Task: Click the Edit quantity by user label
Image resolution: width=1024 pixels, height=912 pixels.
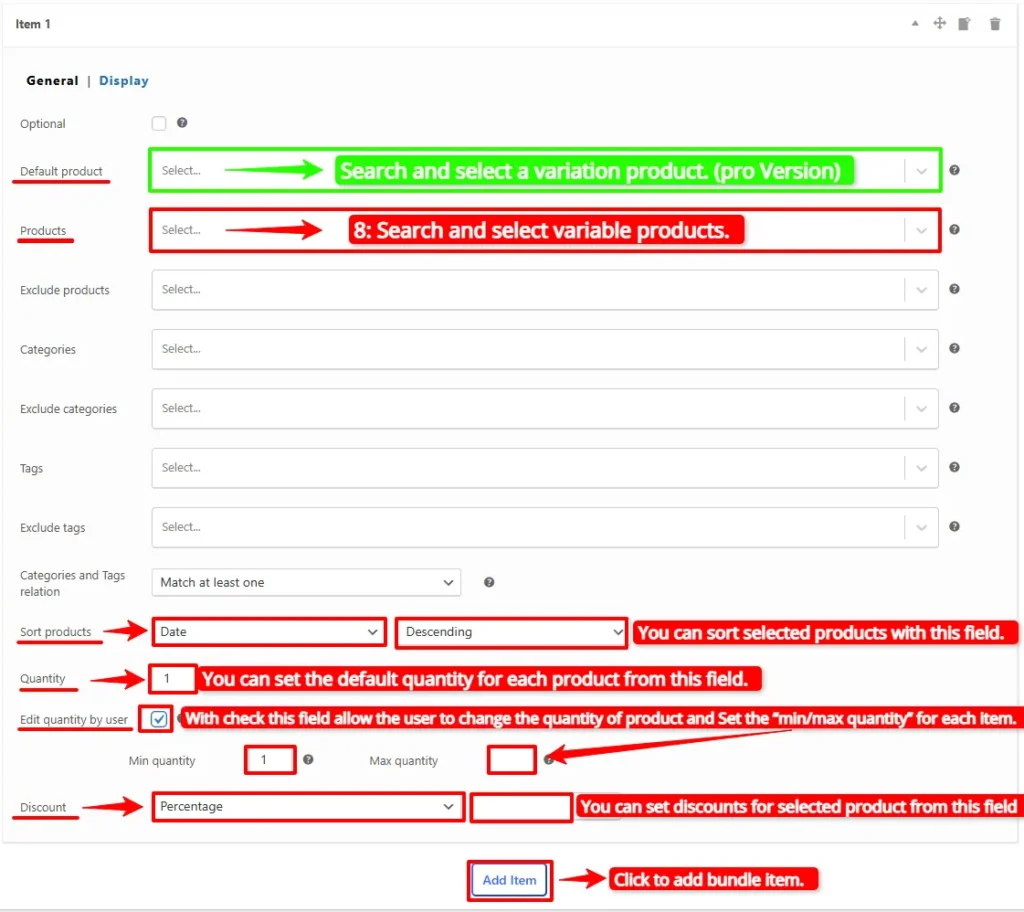Action: tap(74, 719)
